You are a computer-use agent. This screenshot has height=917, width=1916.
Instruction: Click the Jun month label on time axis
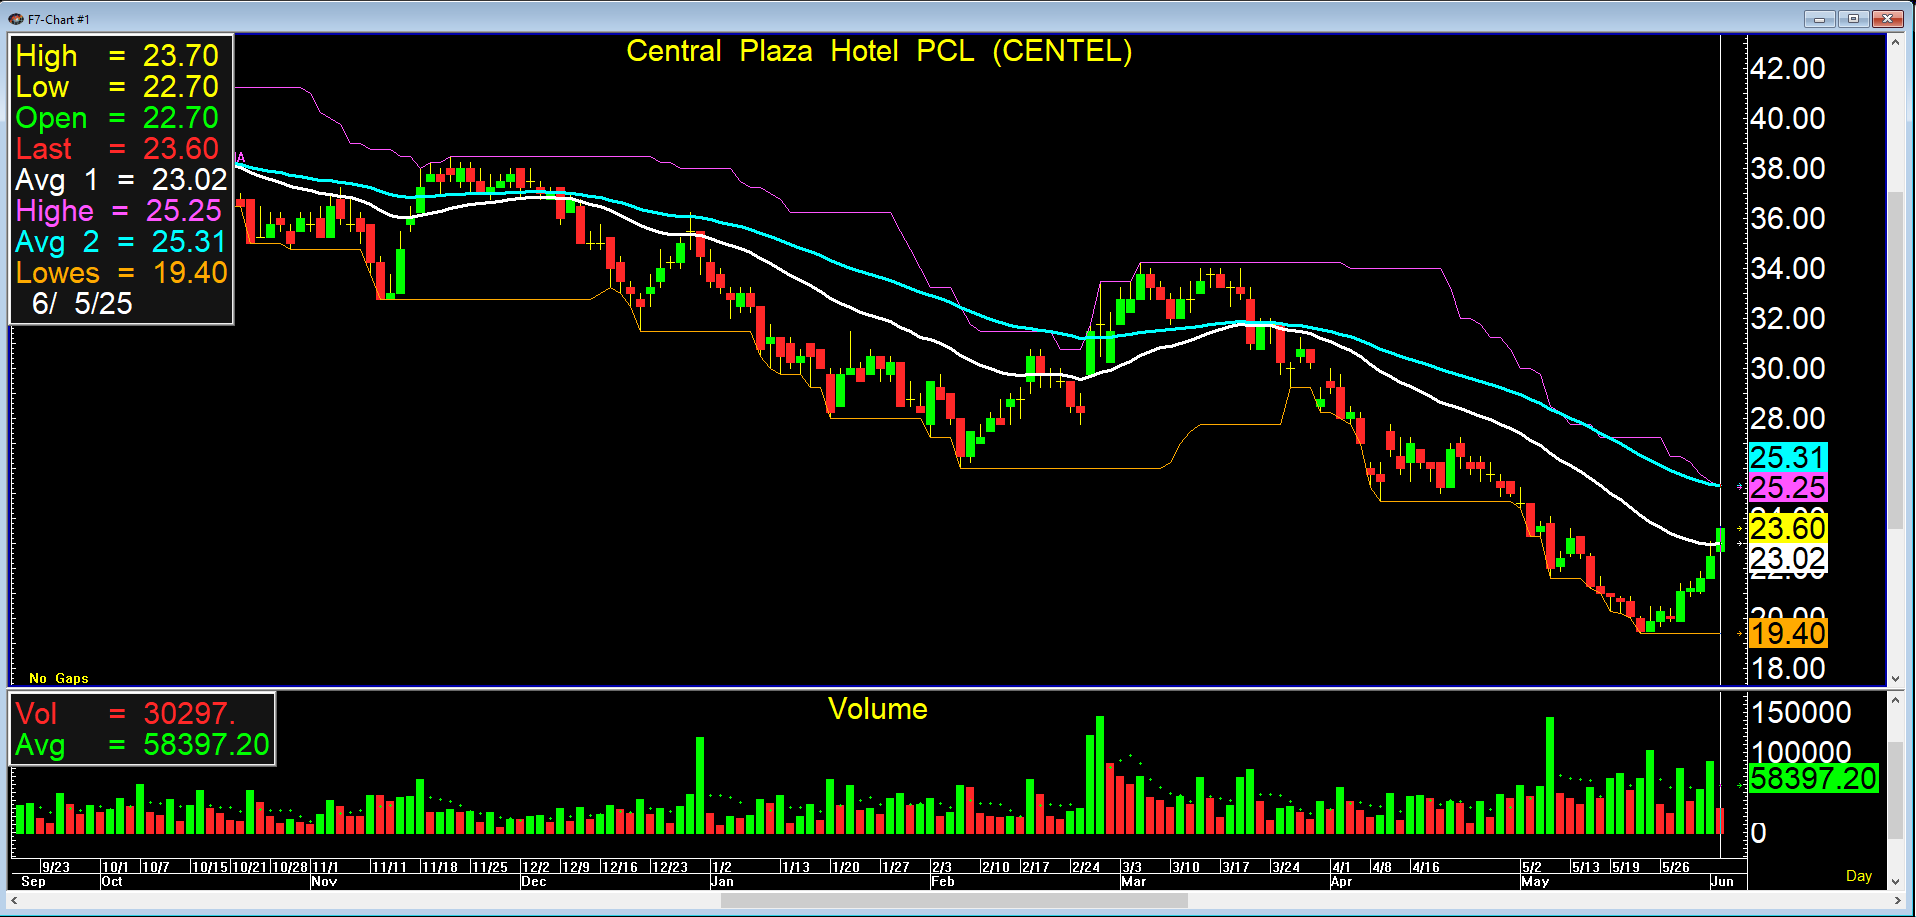[1722, 881]
